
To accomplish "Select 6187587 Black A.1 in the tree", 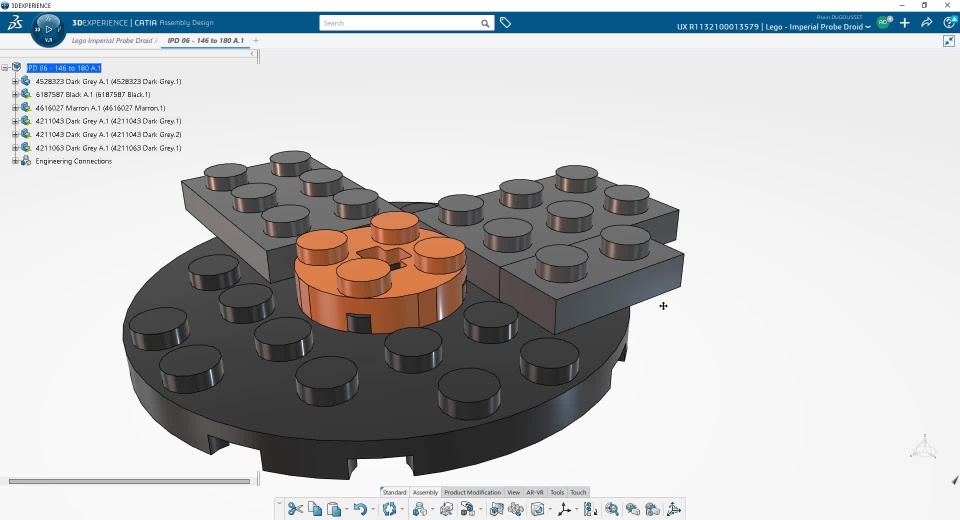I will 92,94.
